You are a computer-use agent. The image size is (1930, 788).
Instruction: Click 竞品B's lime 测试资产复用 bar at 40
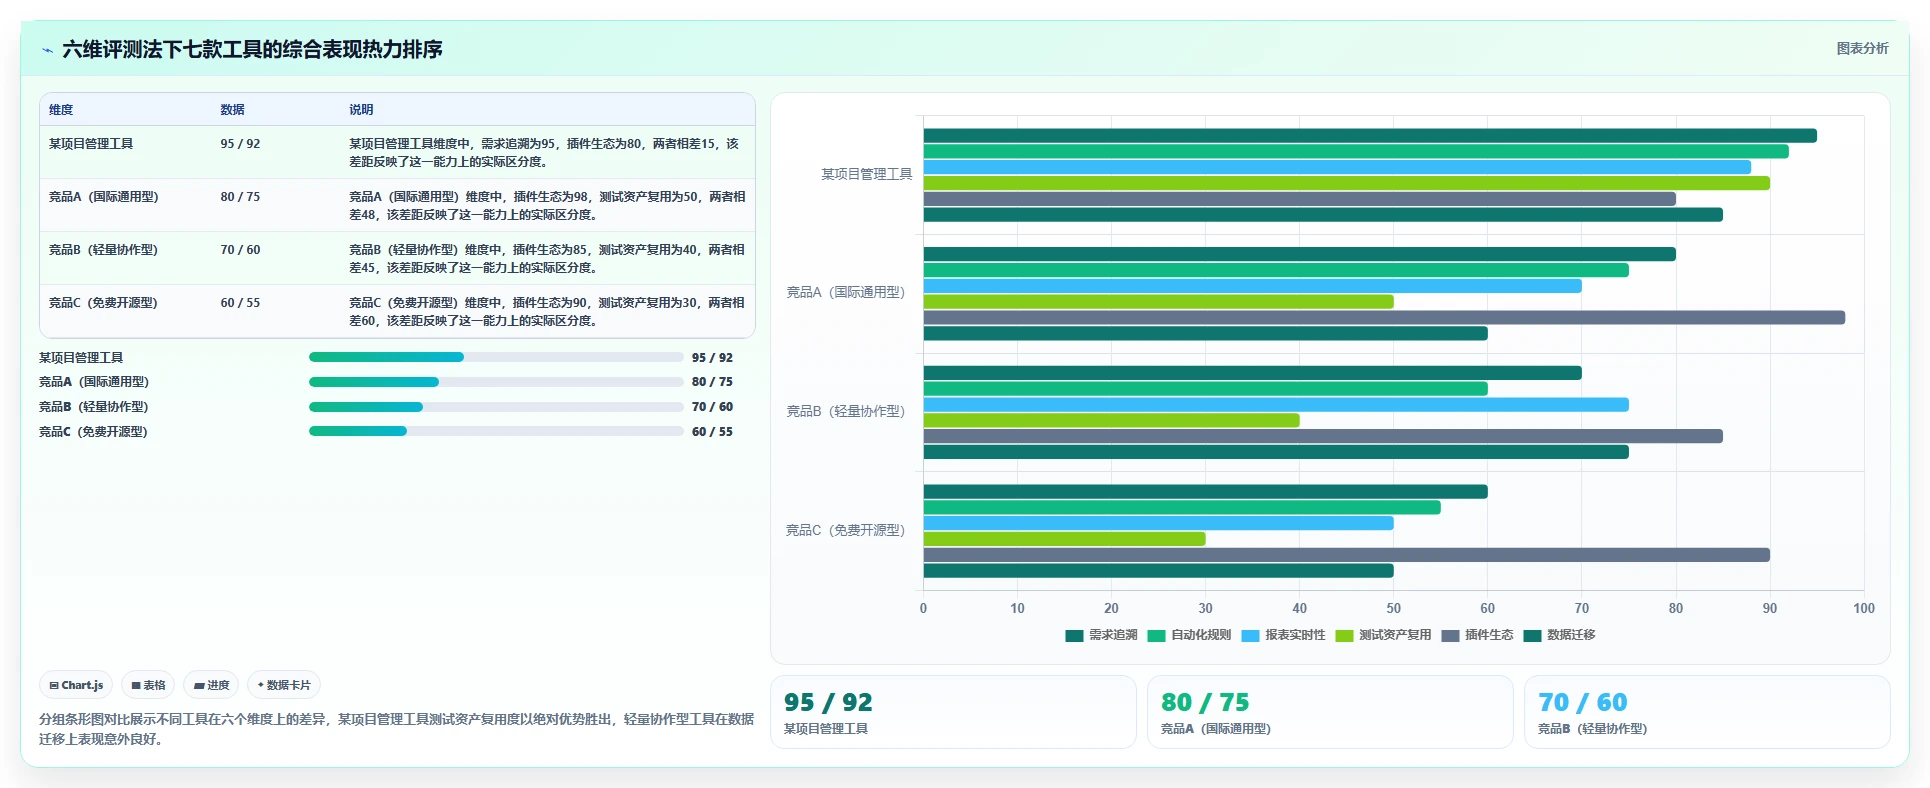pos(1112,421)
